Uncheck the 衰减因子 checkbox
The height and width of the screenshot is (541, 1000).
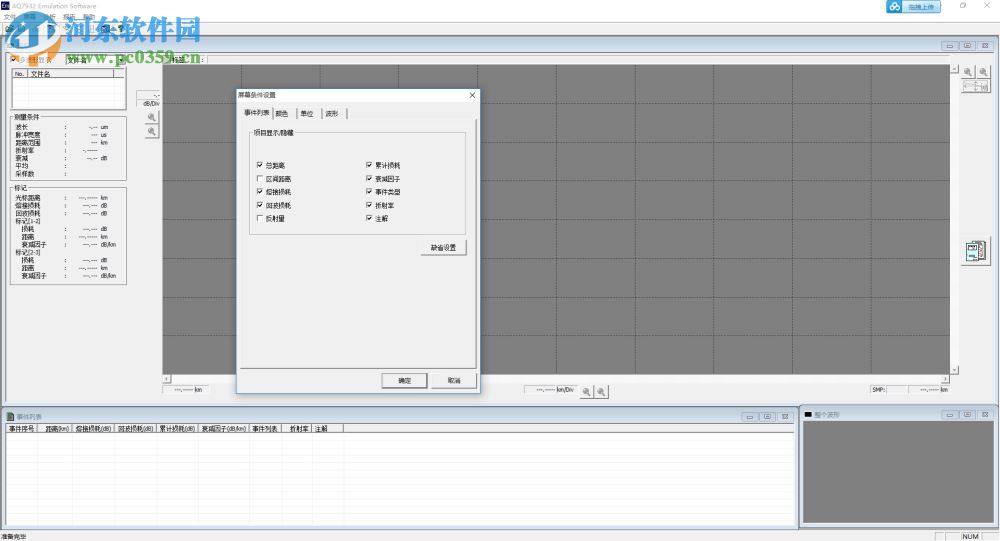click(x=369, y=179)
